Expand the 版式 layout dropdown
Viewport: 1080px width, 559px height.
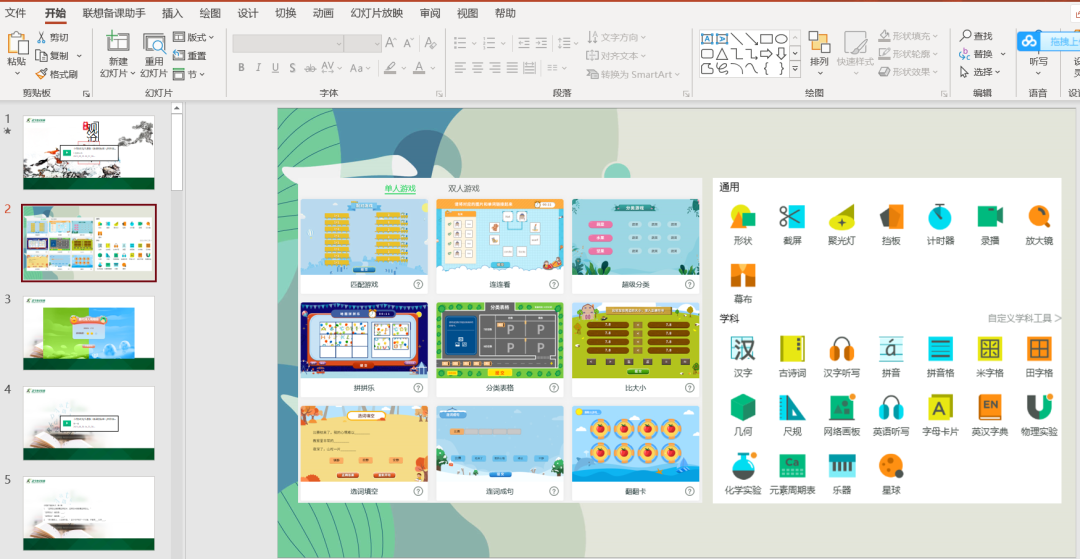point(194,37)
